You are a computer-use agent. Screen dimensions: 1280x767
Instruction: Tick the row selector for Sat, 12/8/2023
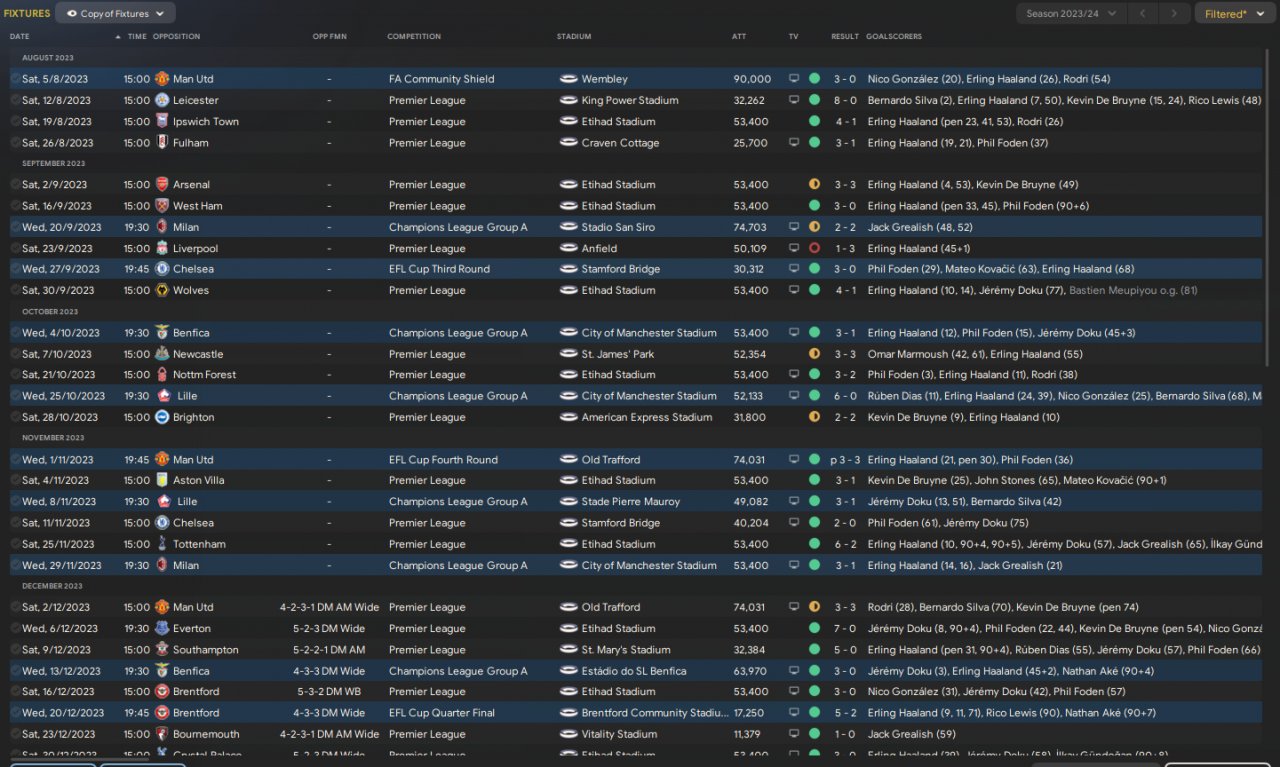point(15,100)
